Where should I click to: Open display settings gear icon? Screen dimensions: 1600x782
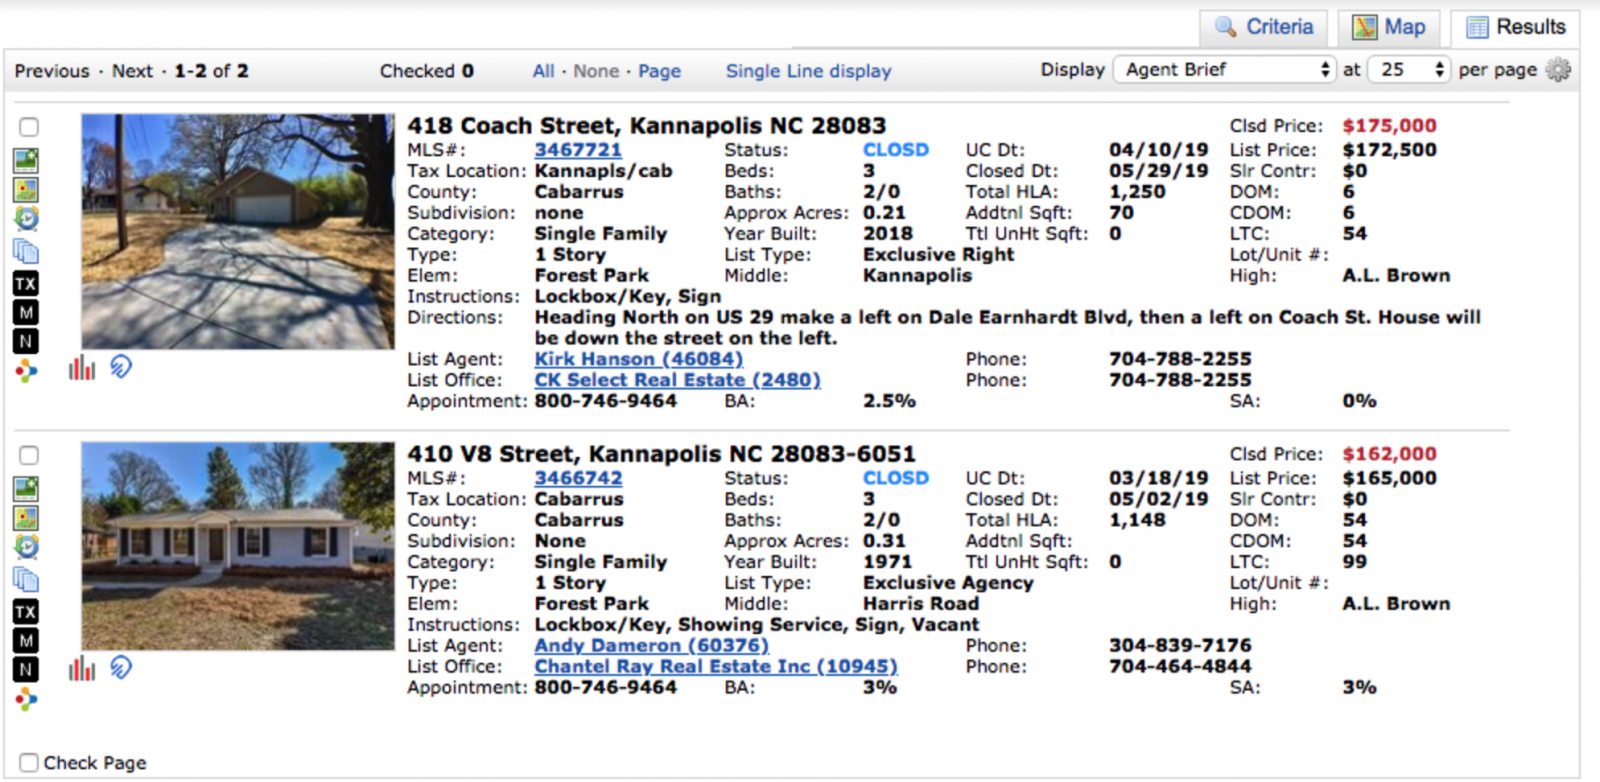click(x=1558, y=70)
